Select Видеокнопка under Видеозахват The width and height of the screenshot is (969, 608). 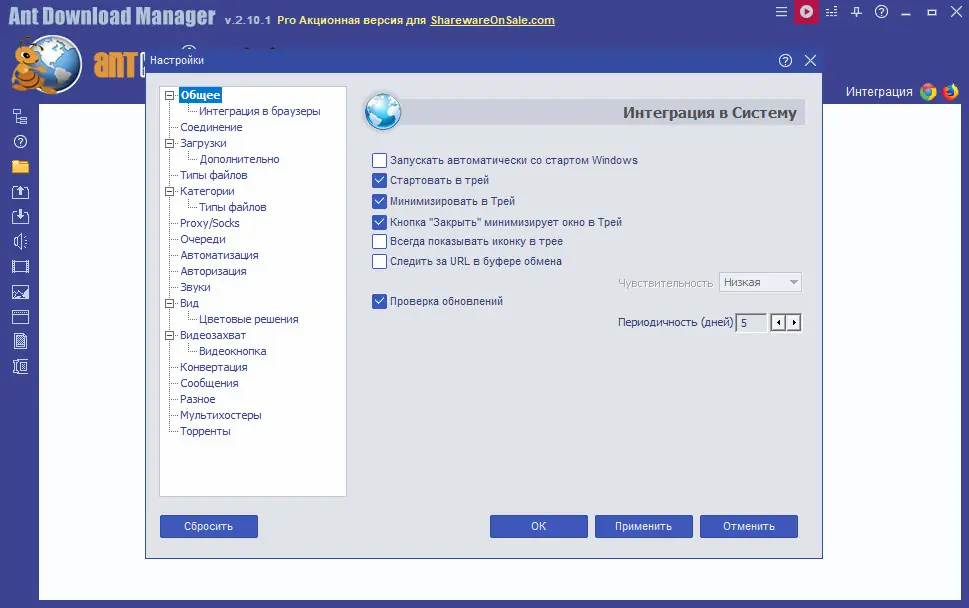pyautogui.click(x=232, y=352)
